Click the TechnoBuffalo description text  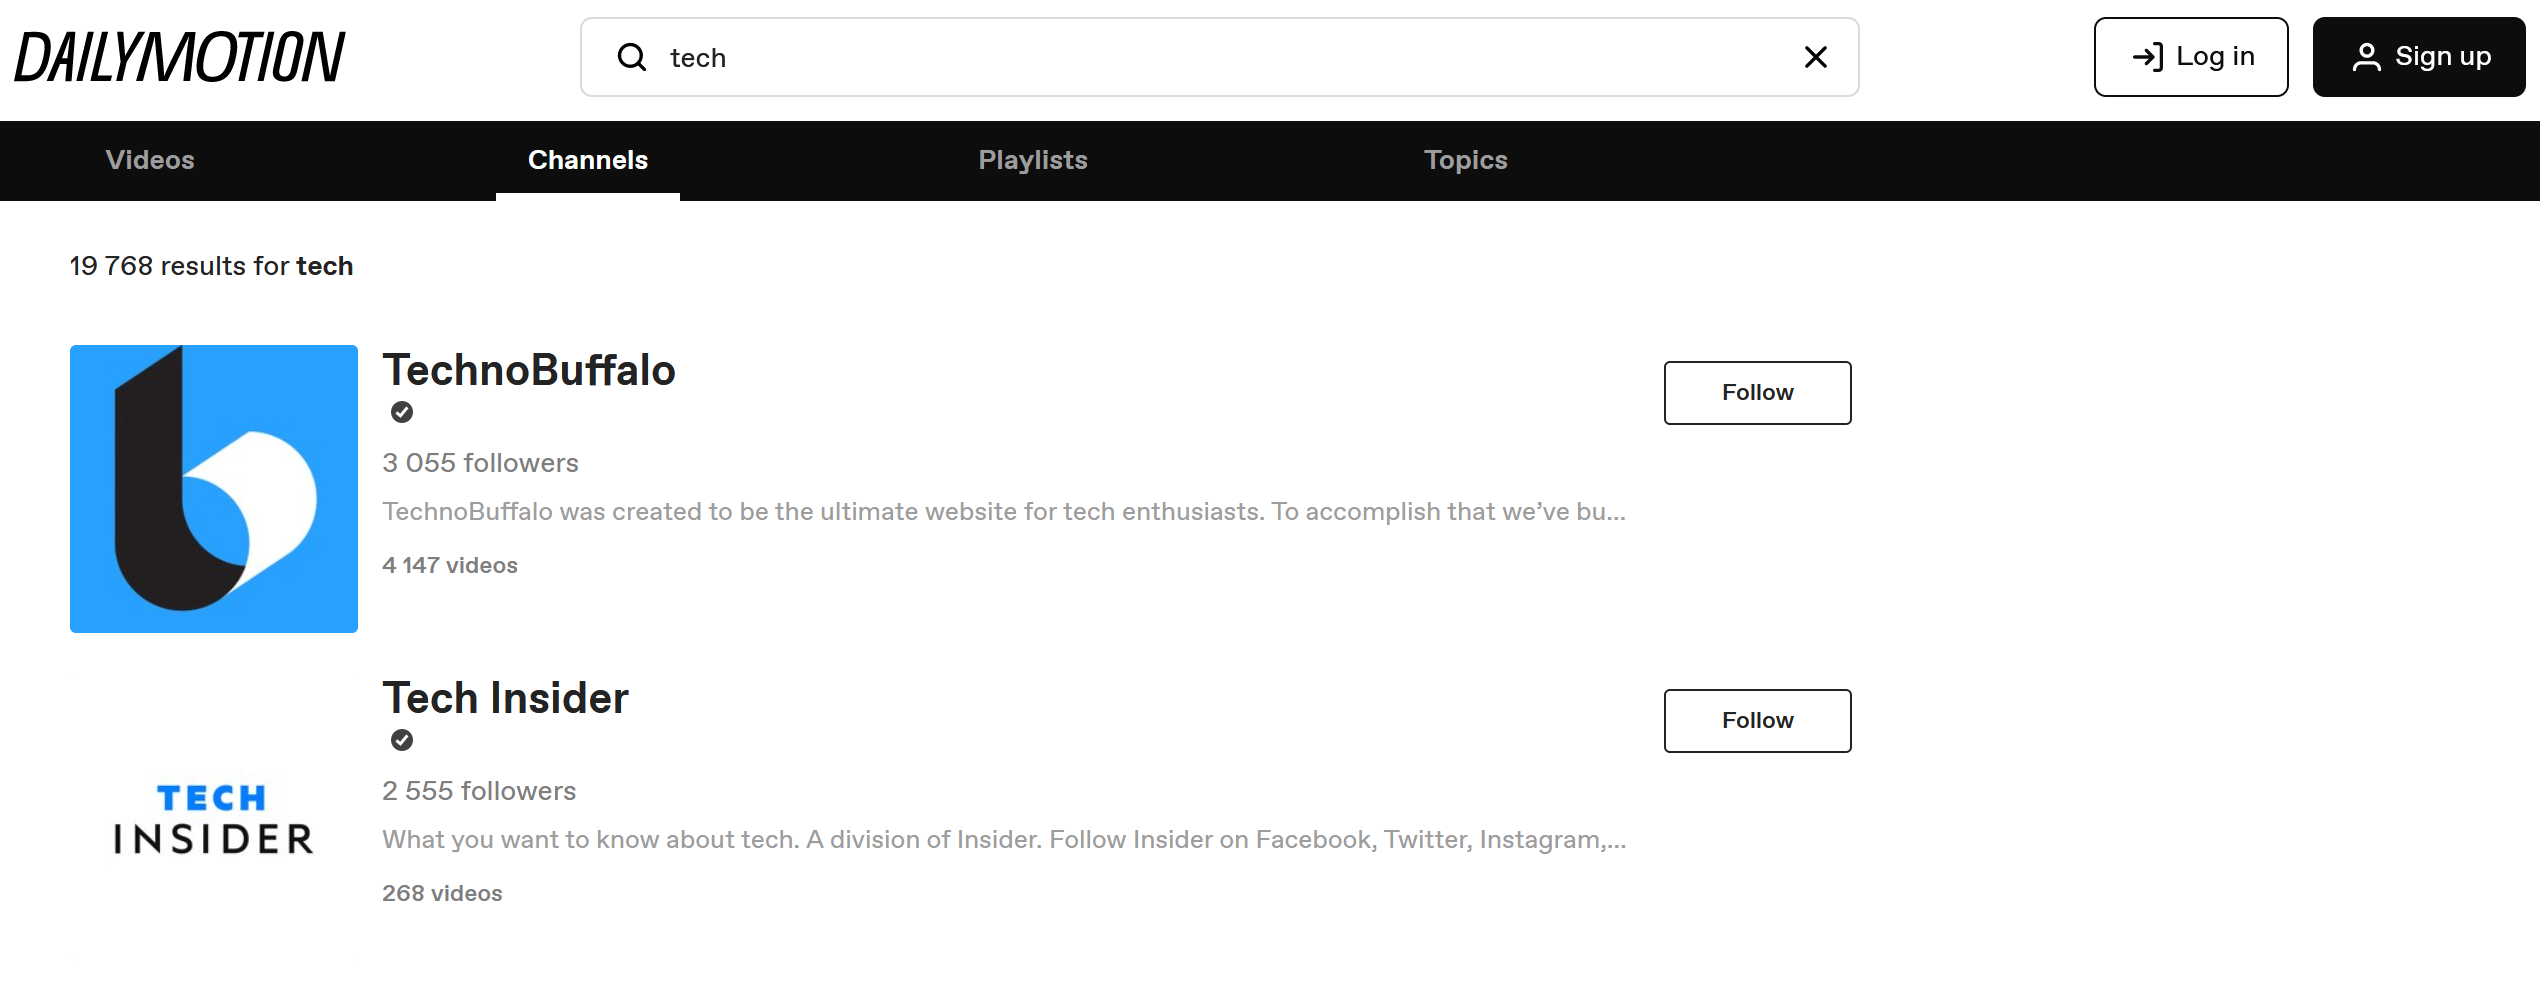click(1004, 512)
